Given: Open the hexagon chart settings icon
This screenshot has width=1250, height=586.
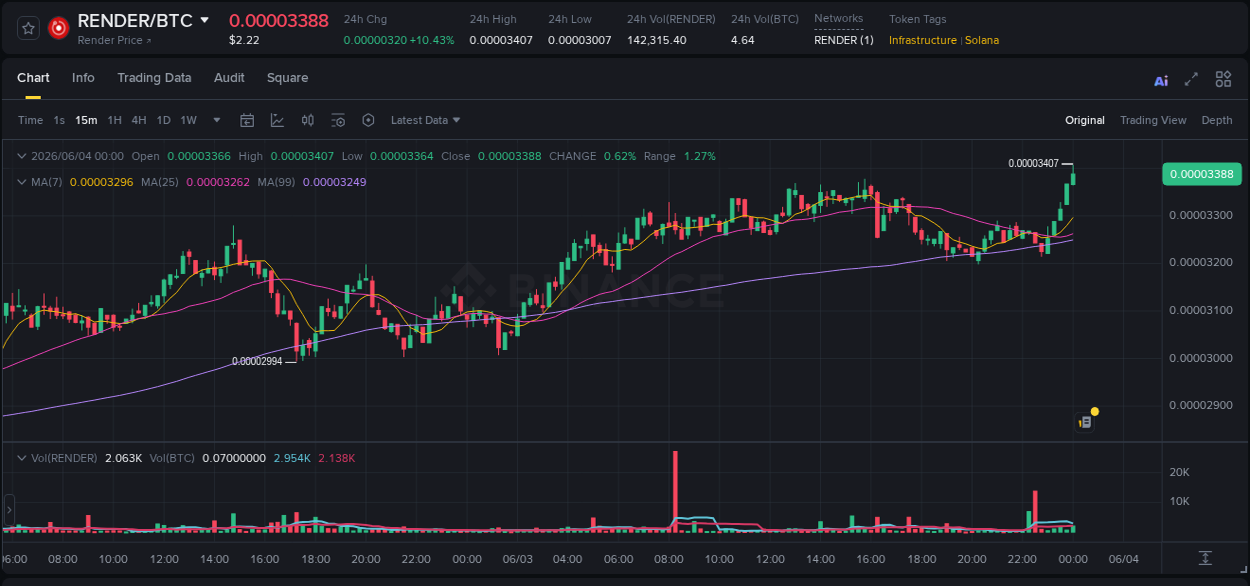Looking at the screenshot, I should tap(368, 120).
